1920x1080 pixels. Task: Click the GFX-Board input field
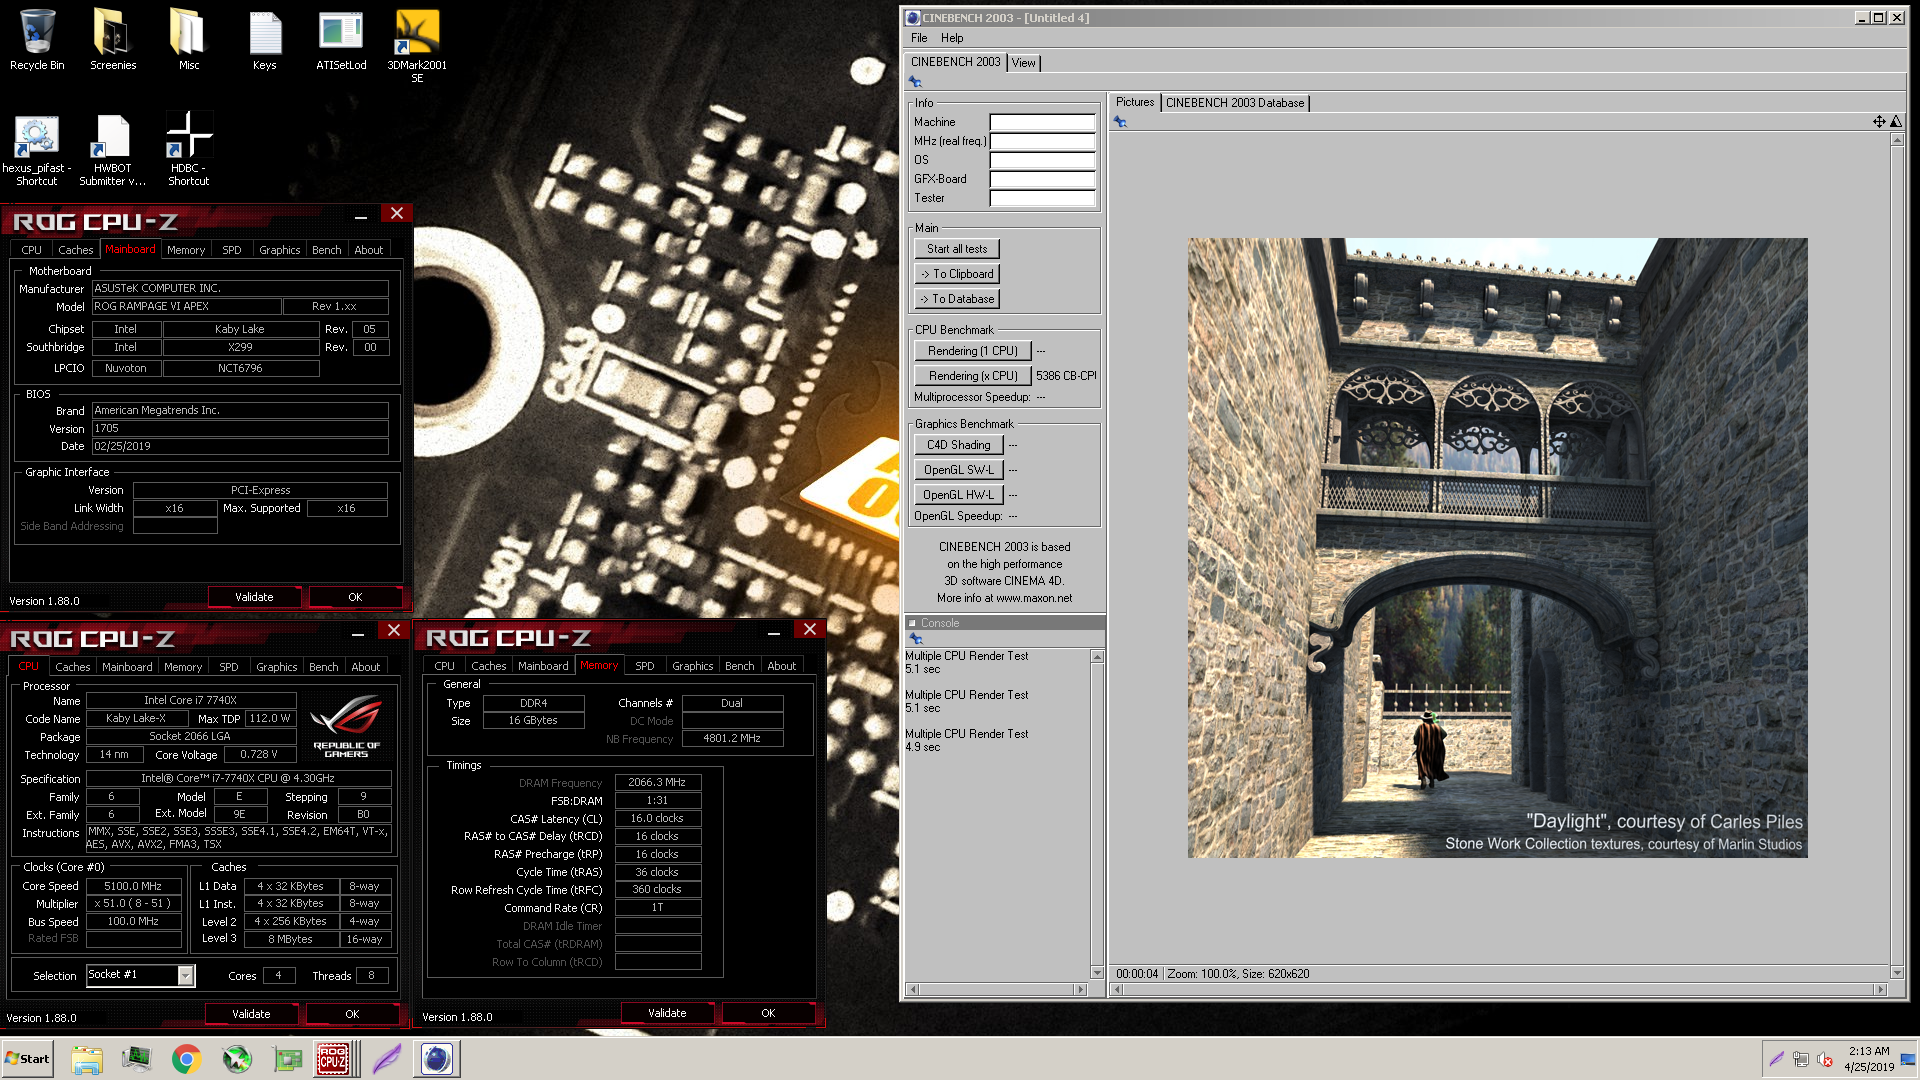click(x=1042, y=179)
